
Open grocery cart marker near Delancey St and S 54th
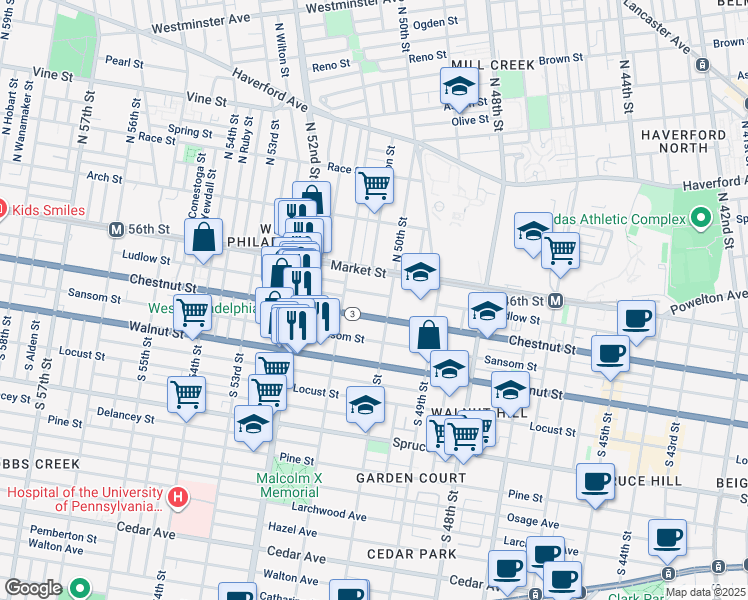pos(187,396)
